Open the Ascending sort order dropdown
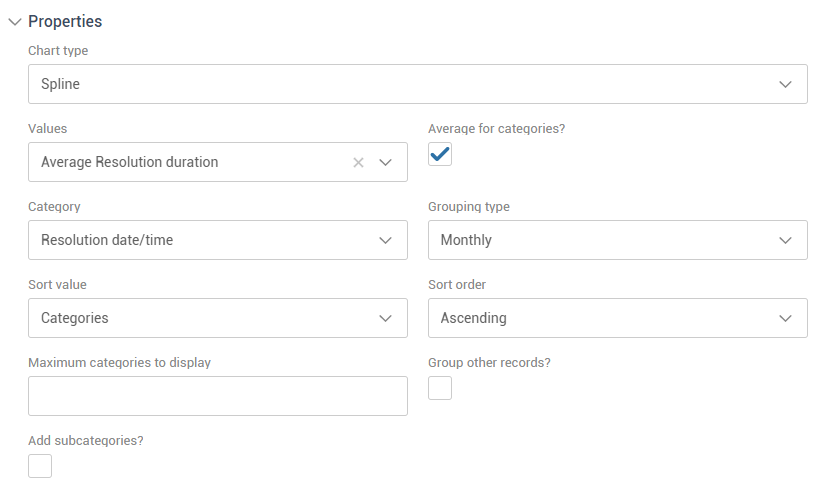Screen dimensions: 824x495 coord(600,318)
